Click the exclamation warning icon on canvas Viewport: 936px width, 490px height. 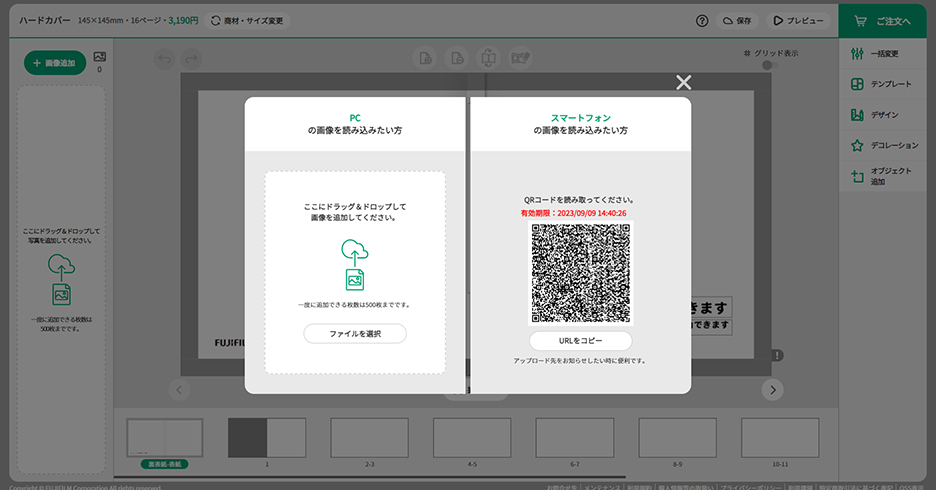(777, 355)
